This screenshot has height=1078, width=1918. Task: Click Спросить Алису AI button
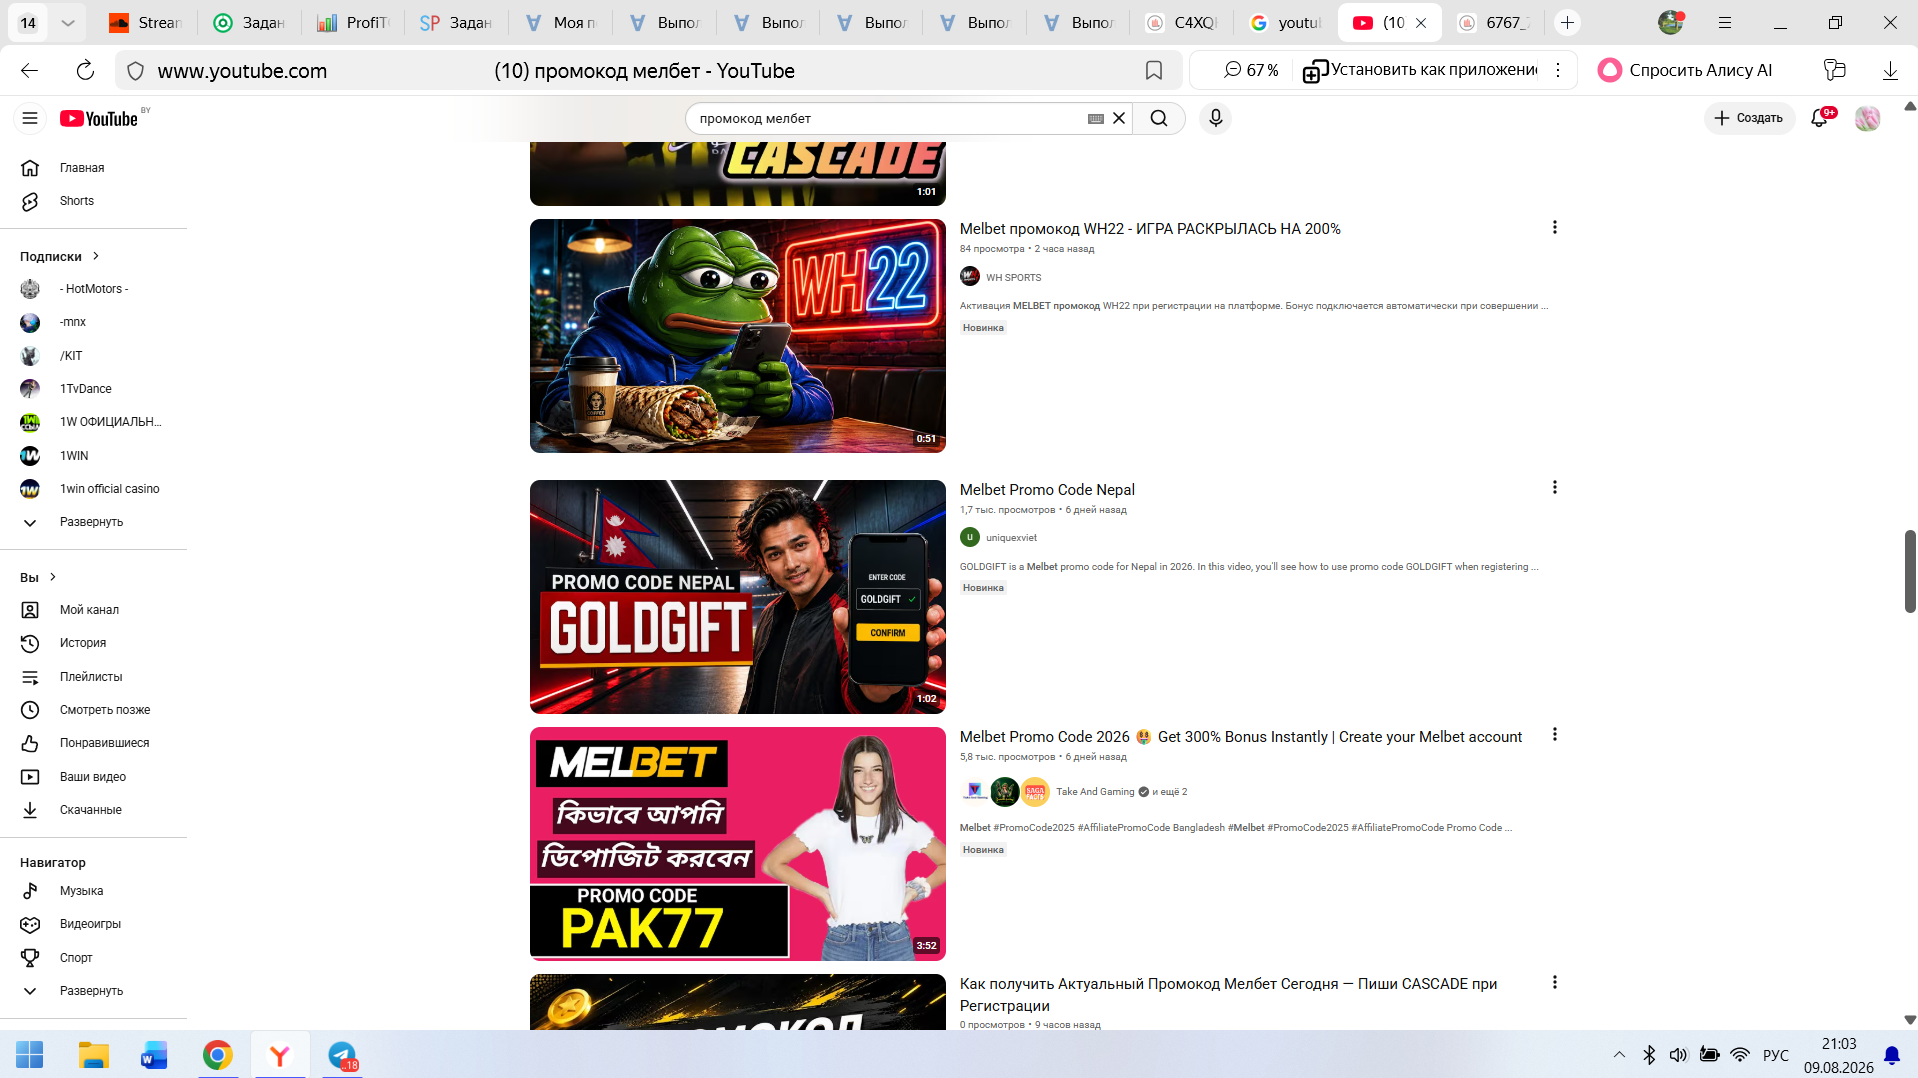[1686, 70]
